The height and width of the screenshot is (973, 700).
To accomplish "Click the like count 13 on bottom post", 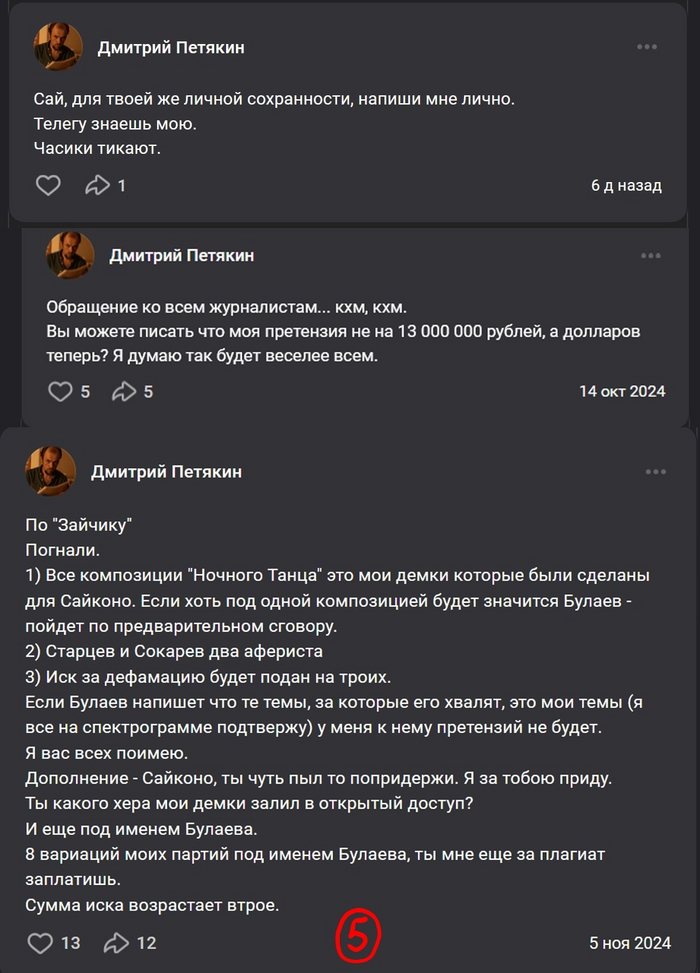I will [71, 942].
